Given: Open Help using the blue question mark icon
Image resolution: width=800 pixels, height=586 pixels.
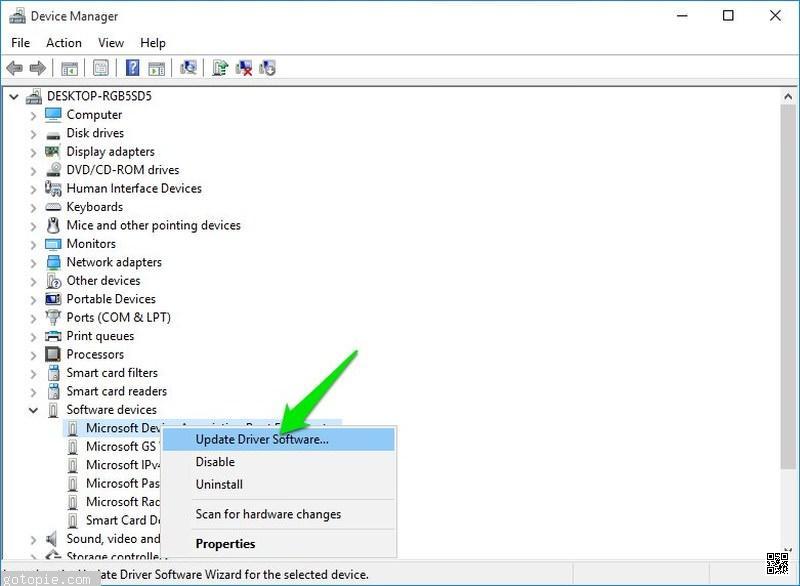Looking at the screenshot, I should click(x=132, y=68).
